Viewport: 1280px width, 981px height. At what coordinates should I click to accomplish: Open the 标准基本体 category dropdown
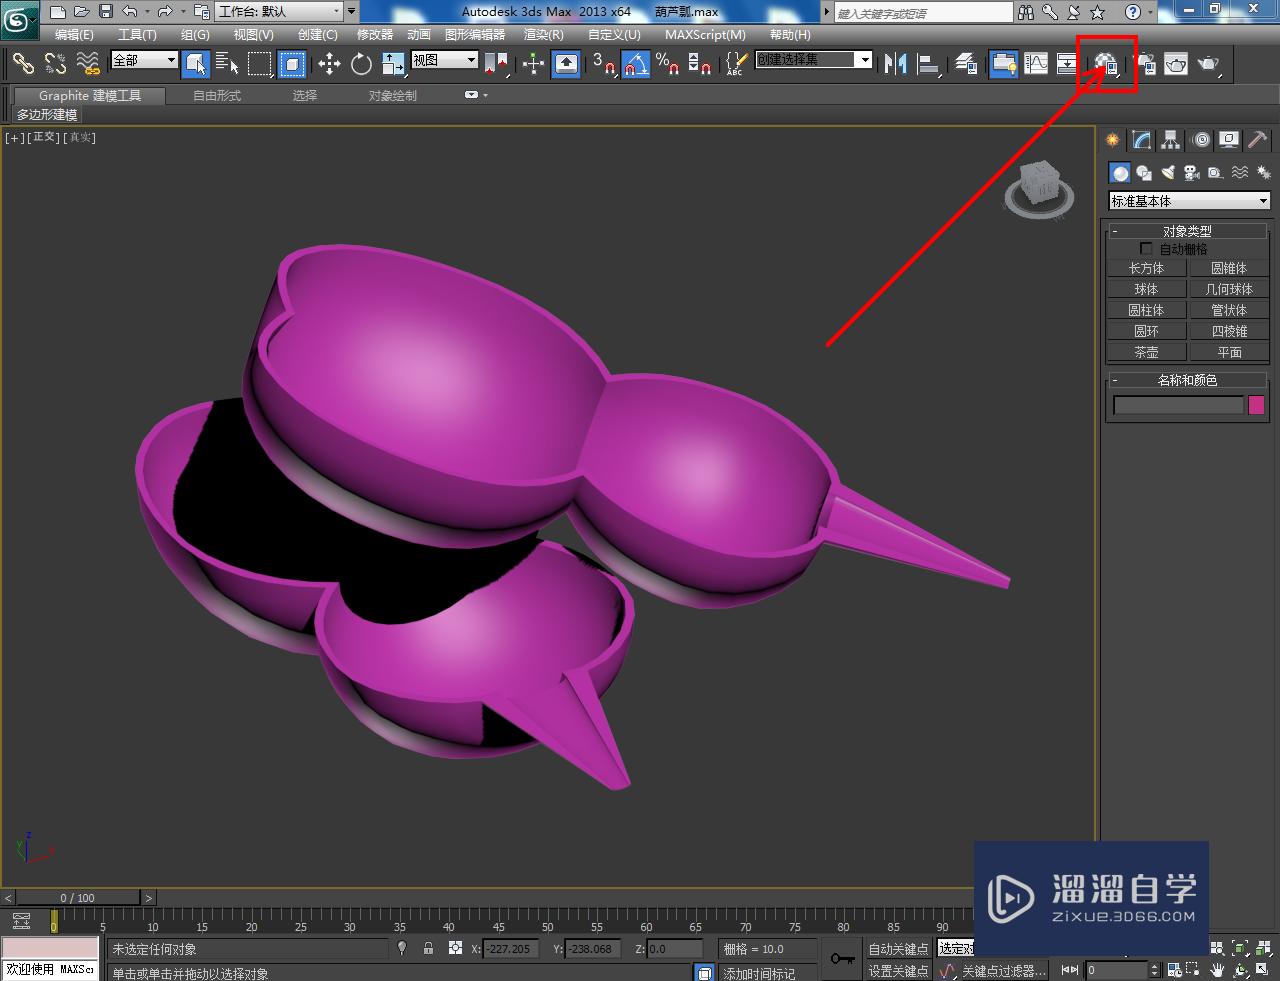click(1189, 201)
